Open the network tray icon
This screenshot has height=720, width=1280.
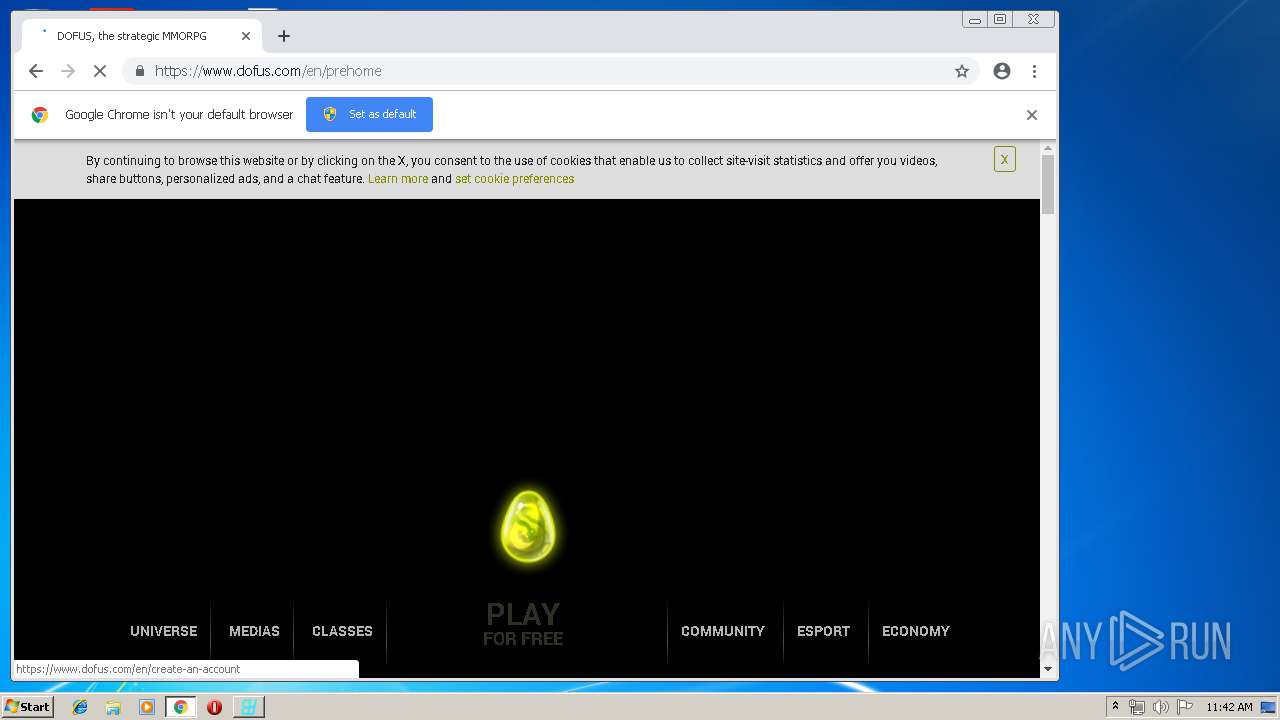(1137, 707)
